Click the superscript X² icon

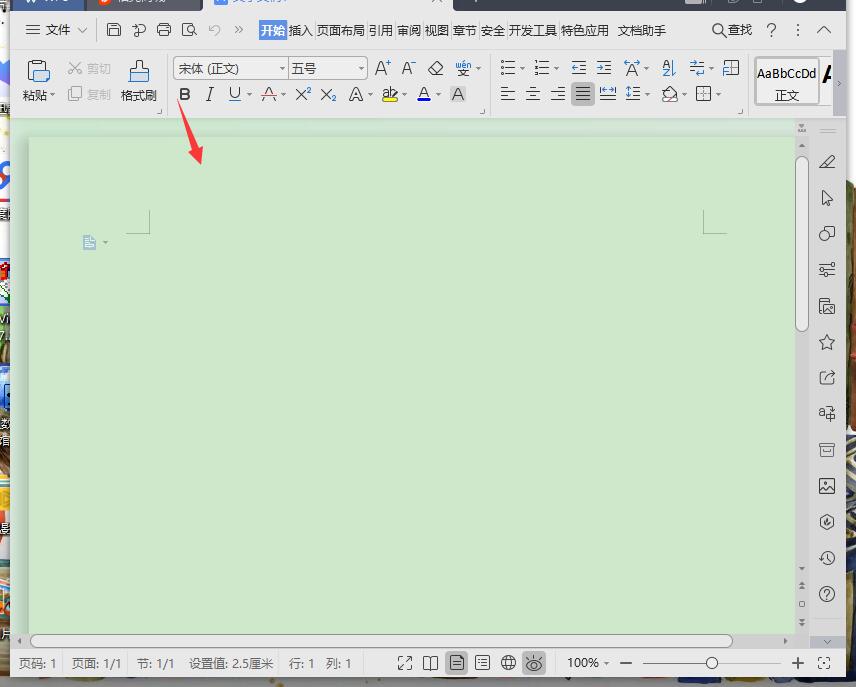pos(303,94)
